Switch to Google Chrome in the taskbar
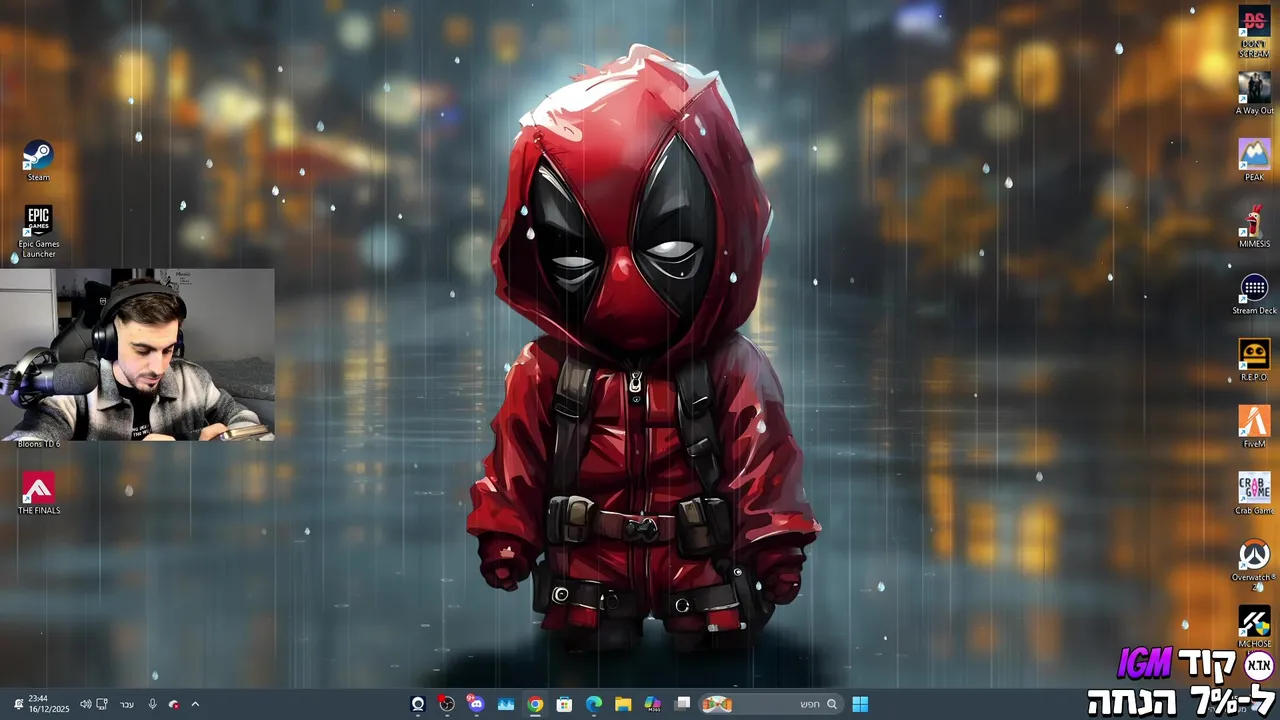This screenshot has height=720, width=1280. click(x=536, y=704)
